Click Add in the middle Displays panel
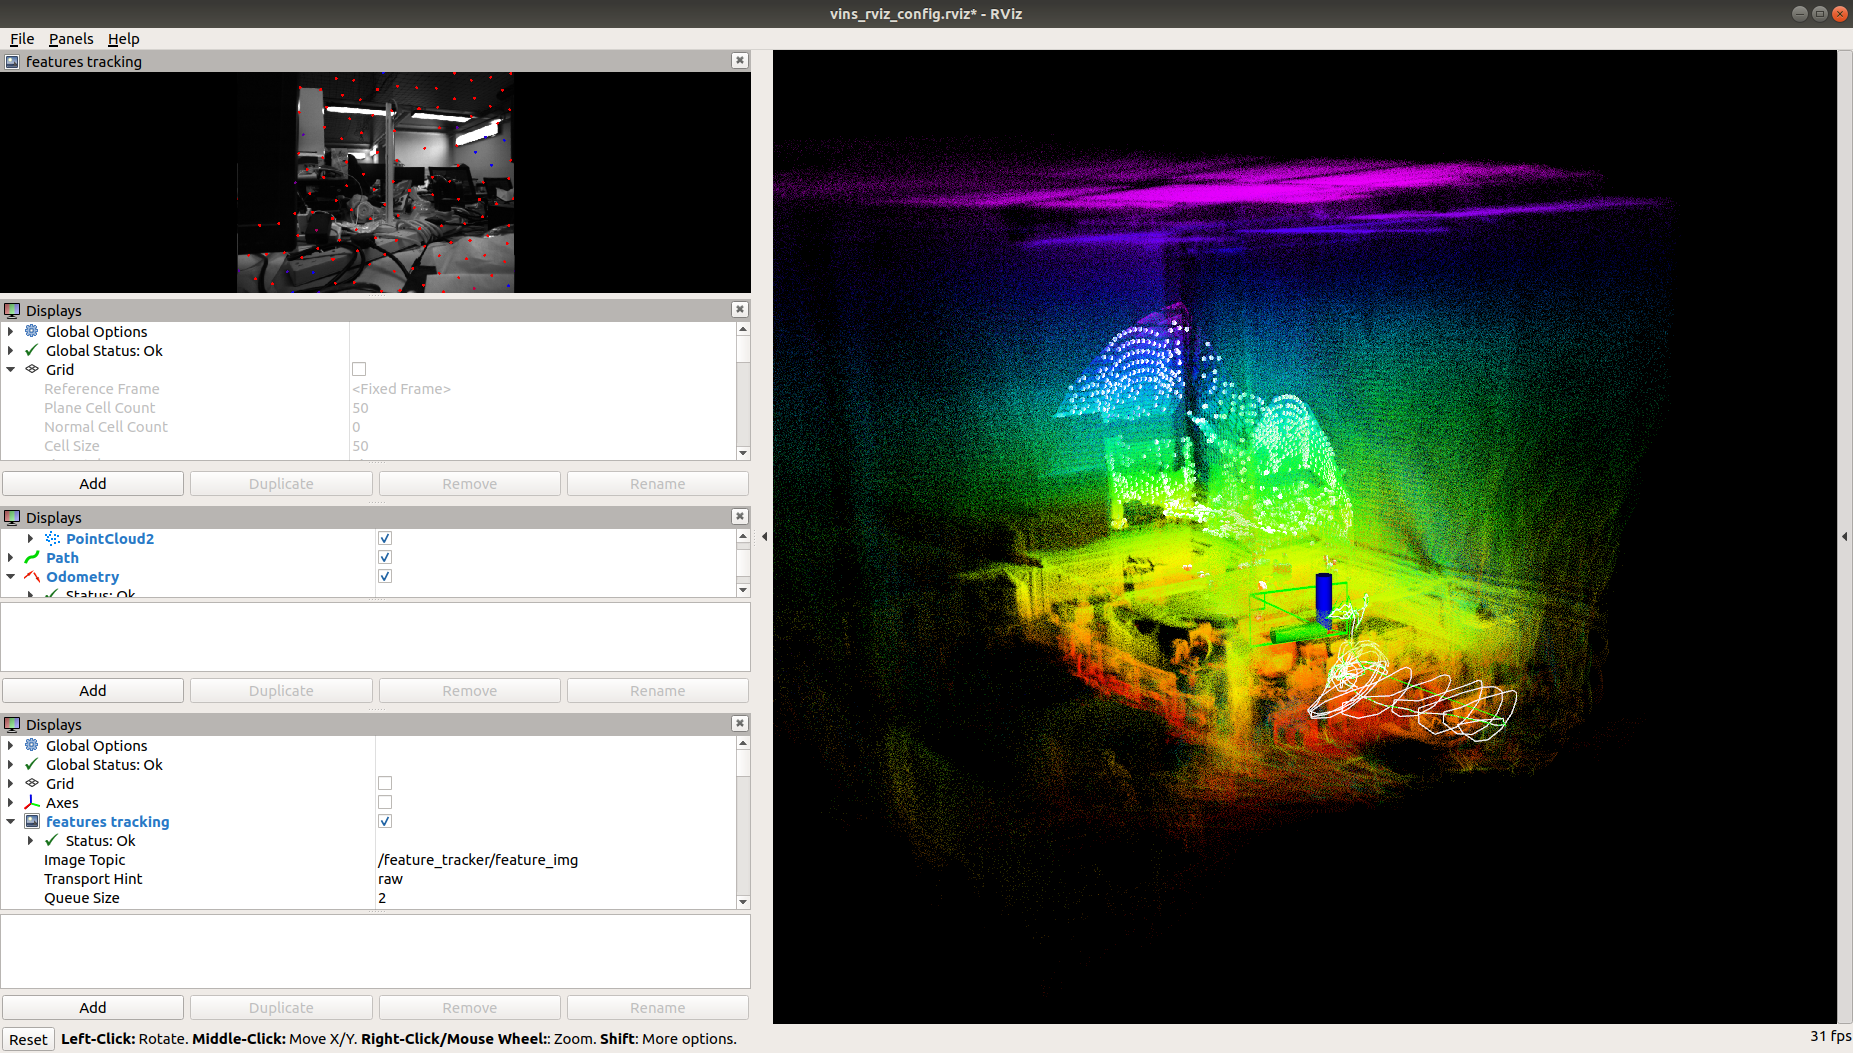Image resolution: width=1853 pixels, height=1053 pixels. point(93,690)
